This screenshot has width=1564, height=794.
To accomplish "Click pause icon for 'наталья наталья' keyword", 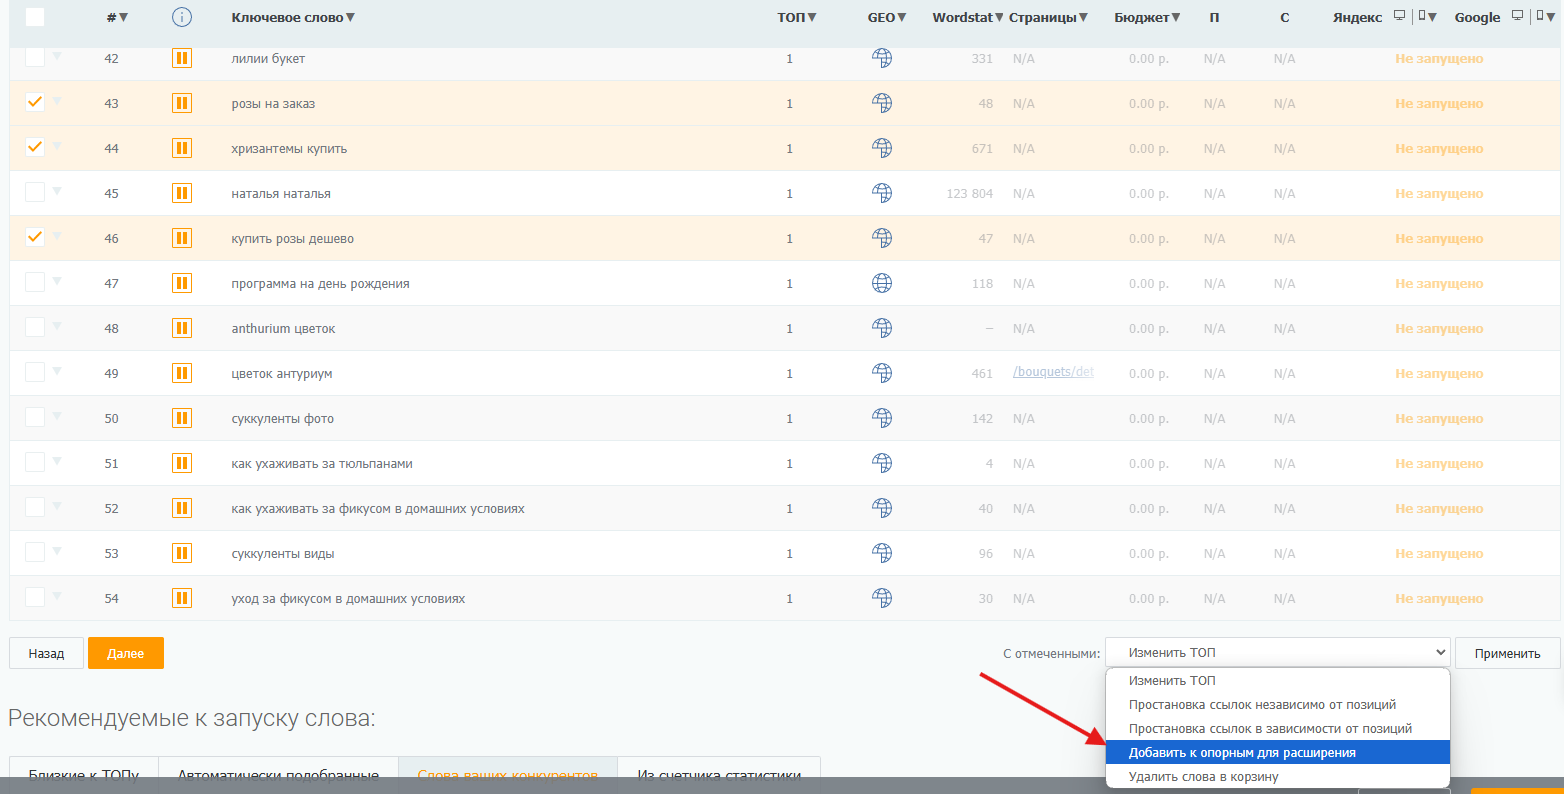I will 181,194.
